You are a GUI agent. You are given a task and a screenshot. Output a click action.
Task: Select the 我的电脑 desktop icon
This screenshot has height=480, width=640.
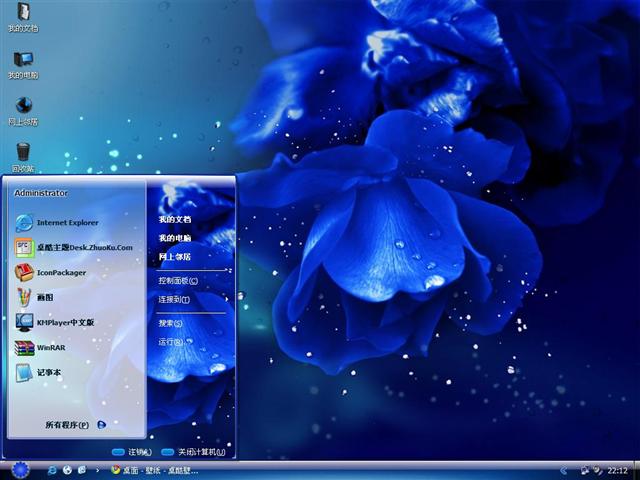(x=22, y=60)
